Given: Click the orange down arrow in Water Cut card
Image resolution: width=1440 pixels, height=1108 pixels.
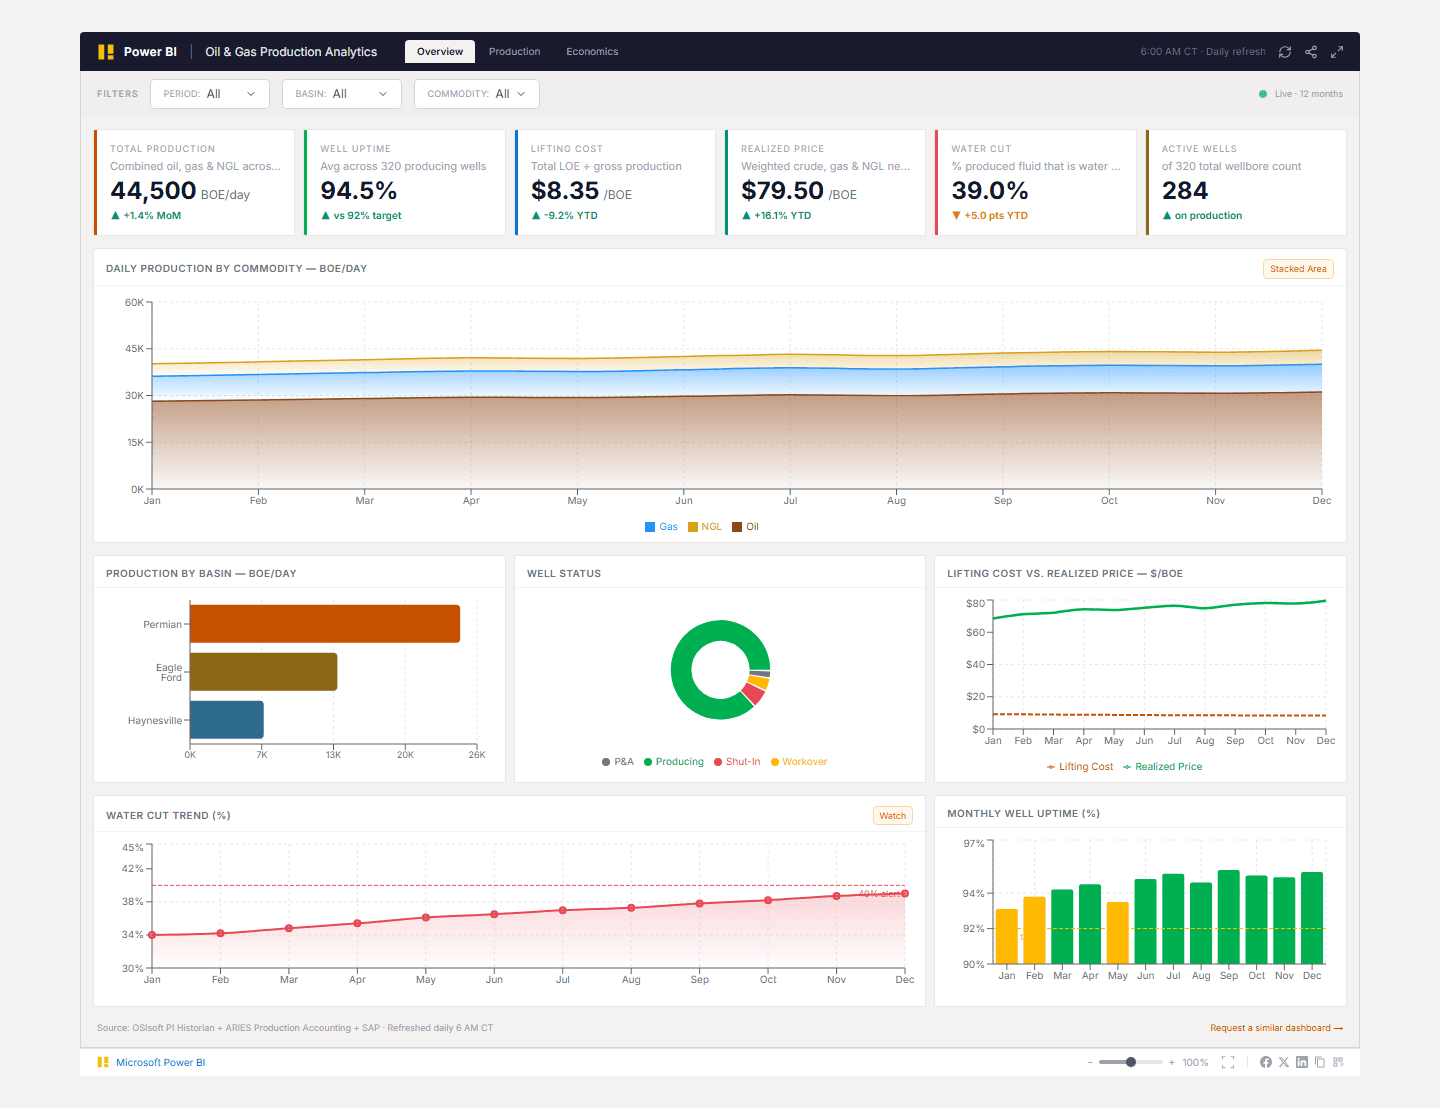Looking at the screenshot, I should pyautogui.click(x=956, y=215).
